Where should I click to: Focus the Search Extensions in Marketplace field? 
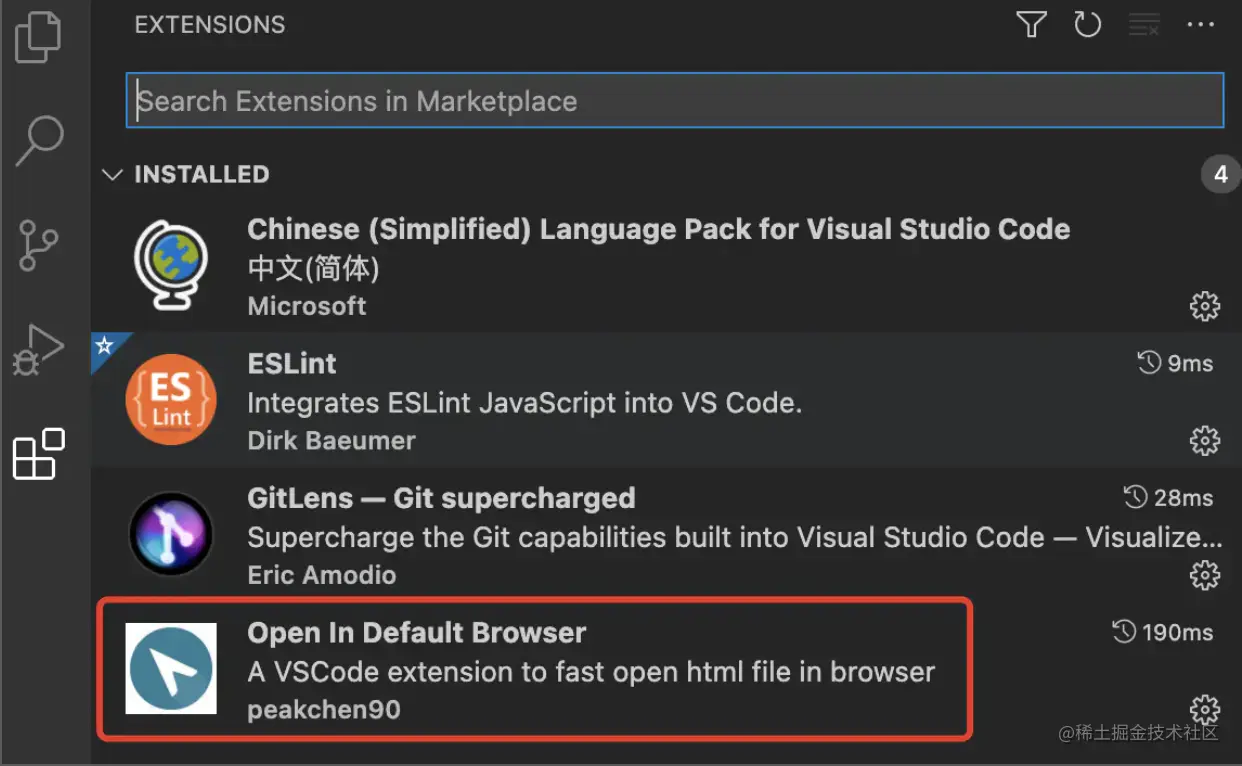[675, 100]
